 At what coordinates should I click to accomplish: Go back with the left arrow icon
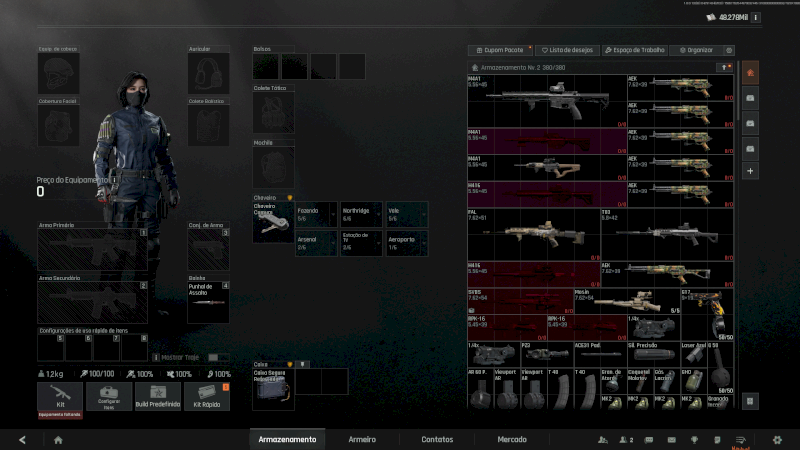click(x=22, y=440)
